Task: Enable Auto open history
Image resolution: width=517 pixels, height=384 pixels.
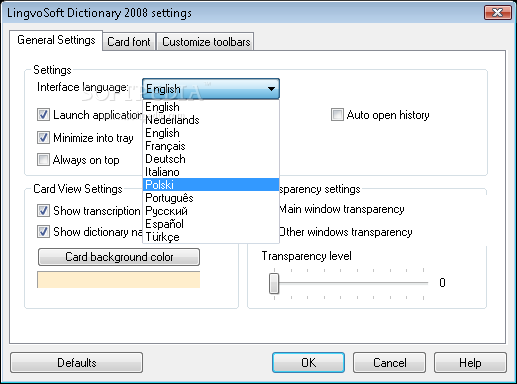Action: (x=337, y=115)
